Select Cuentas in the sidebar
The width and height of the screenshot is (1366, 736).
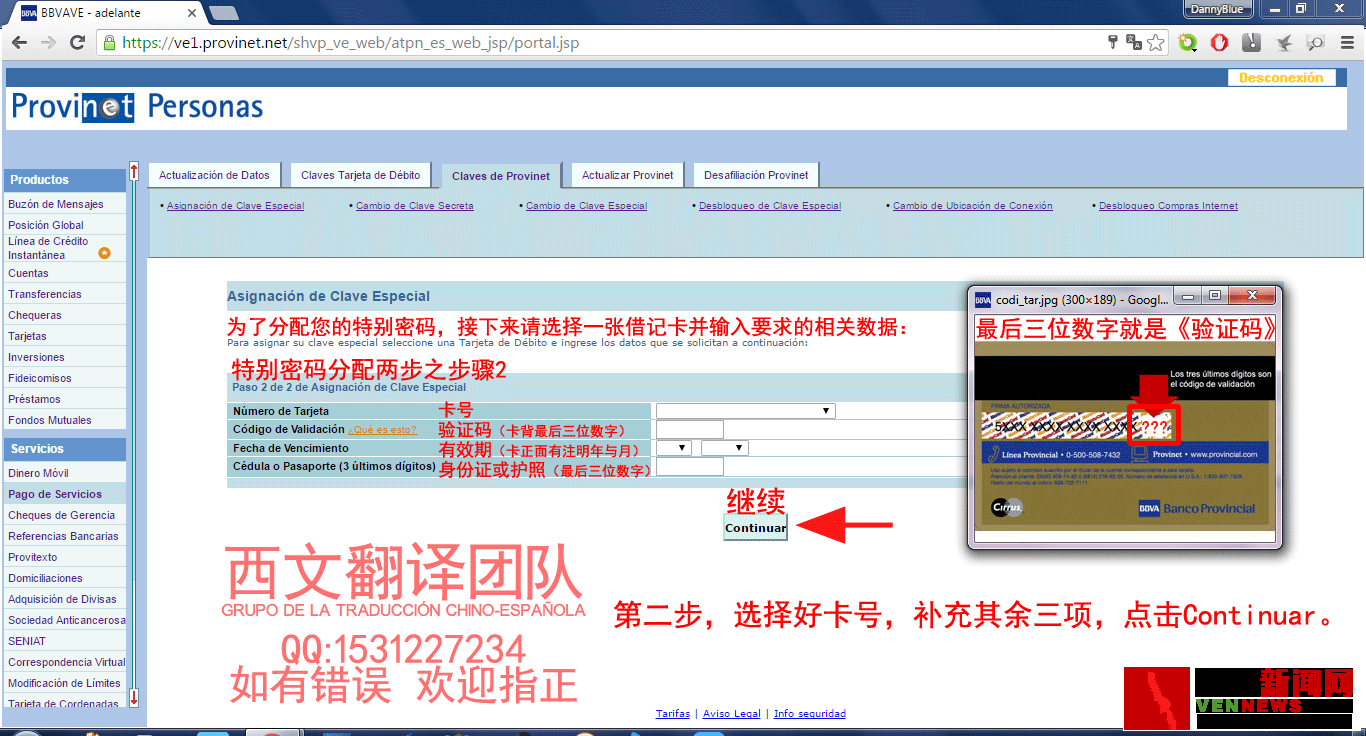click(65, 273)
